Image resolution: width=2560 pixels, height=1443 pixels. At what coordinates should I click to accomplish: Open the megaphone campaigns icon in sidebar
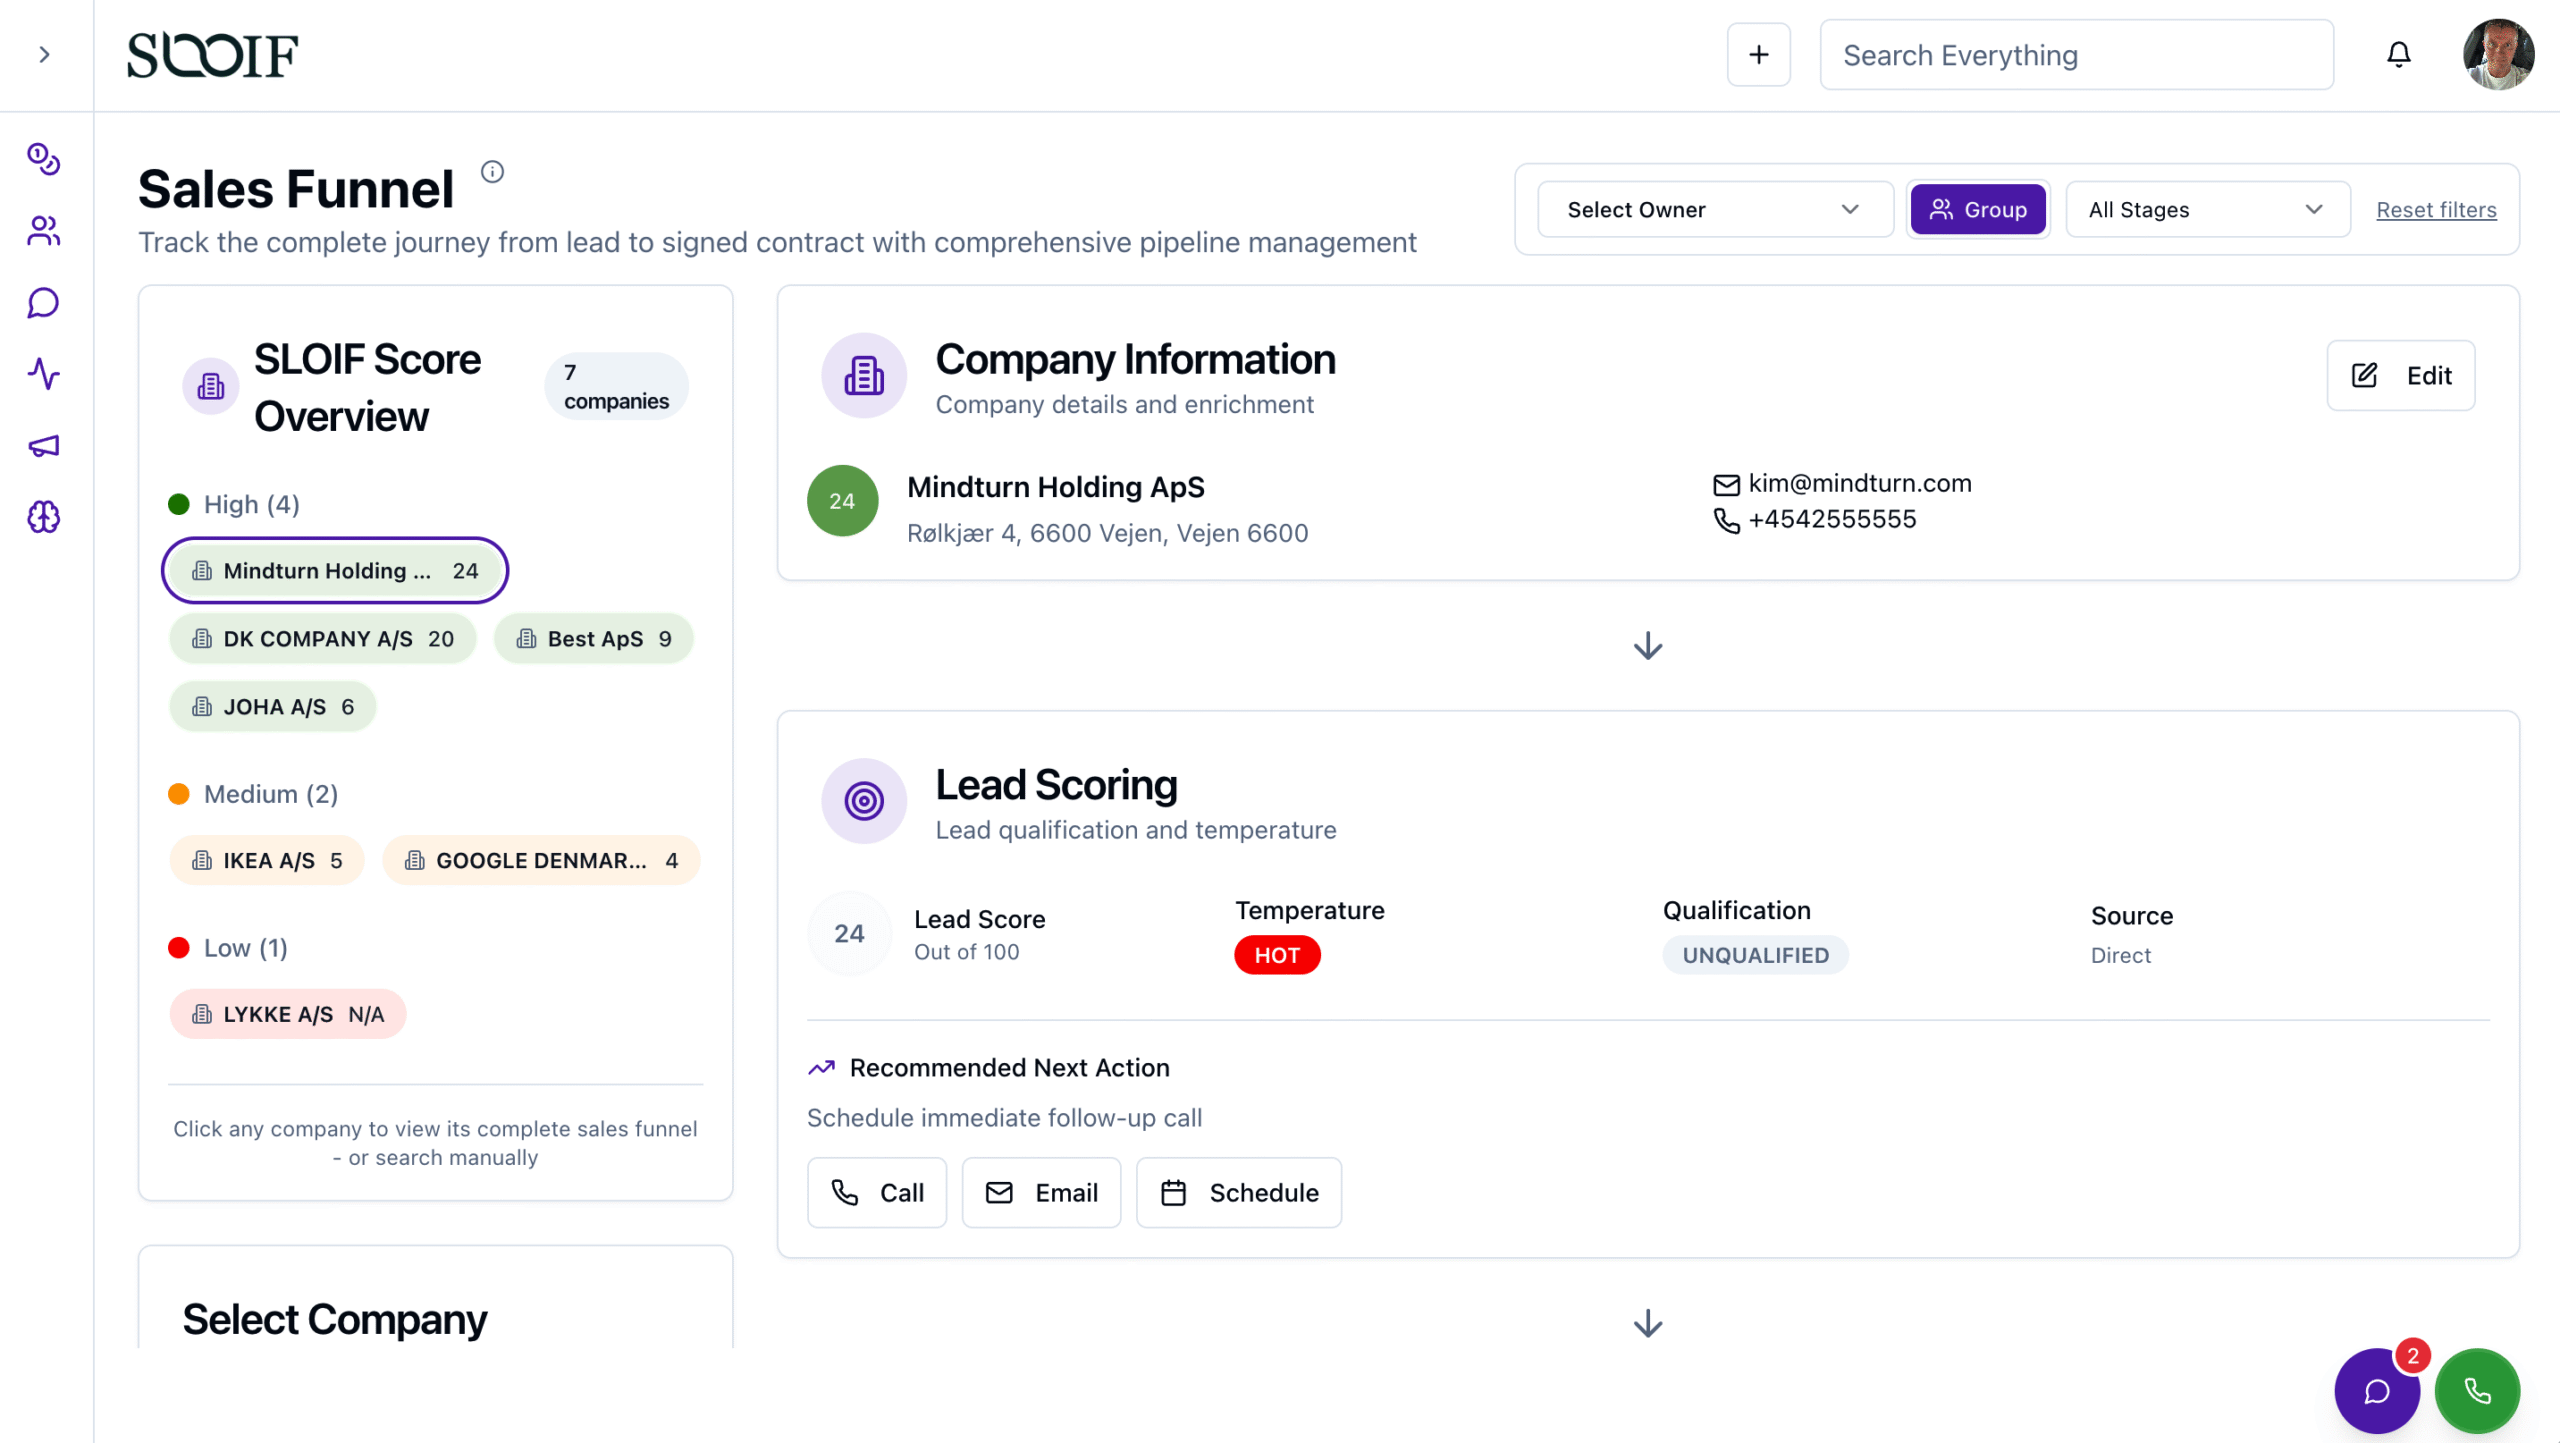[x=44, y=446]
